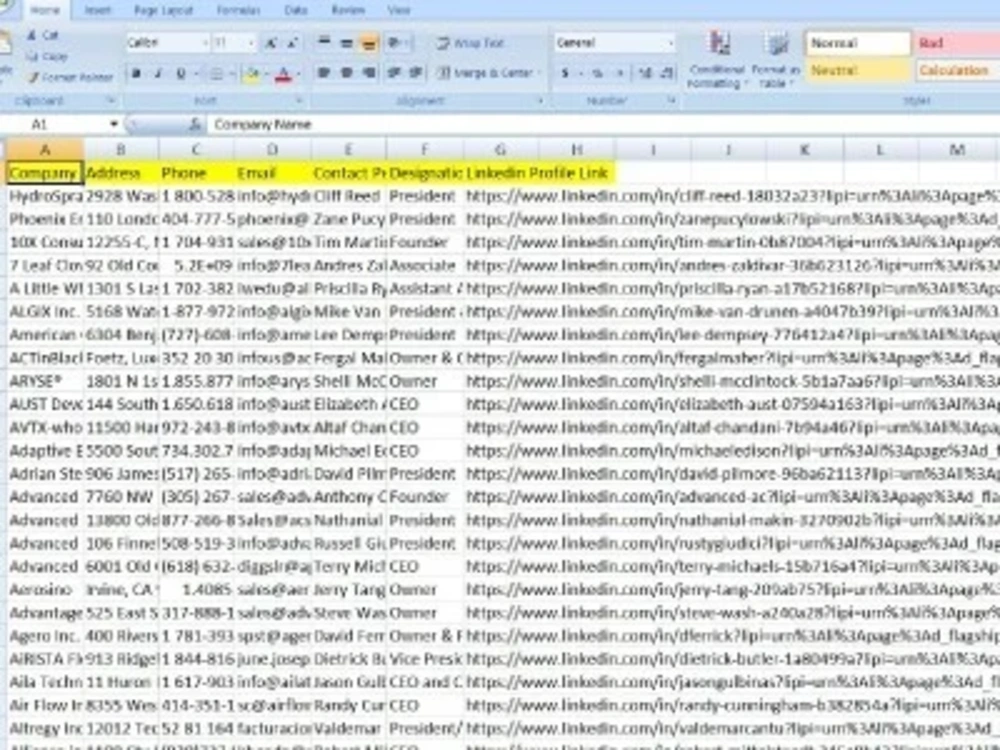
Task: Toggle bold formatting
Action: (136, 73)
